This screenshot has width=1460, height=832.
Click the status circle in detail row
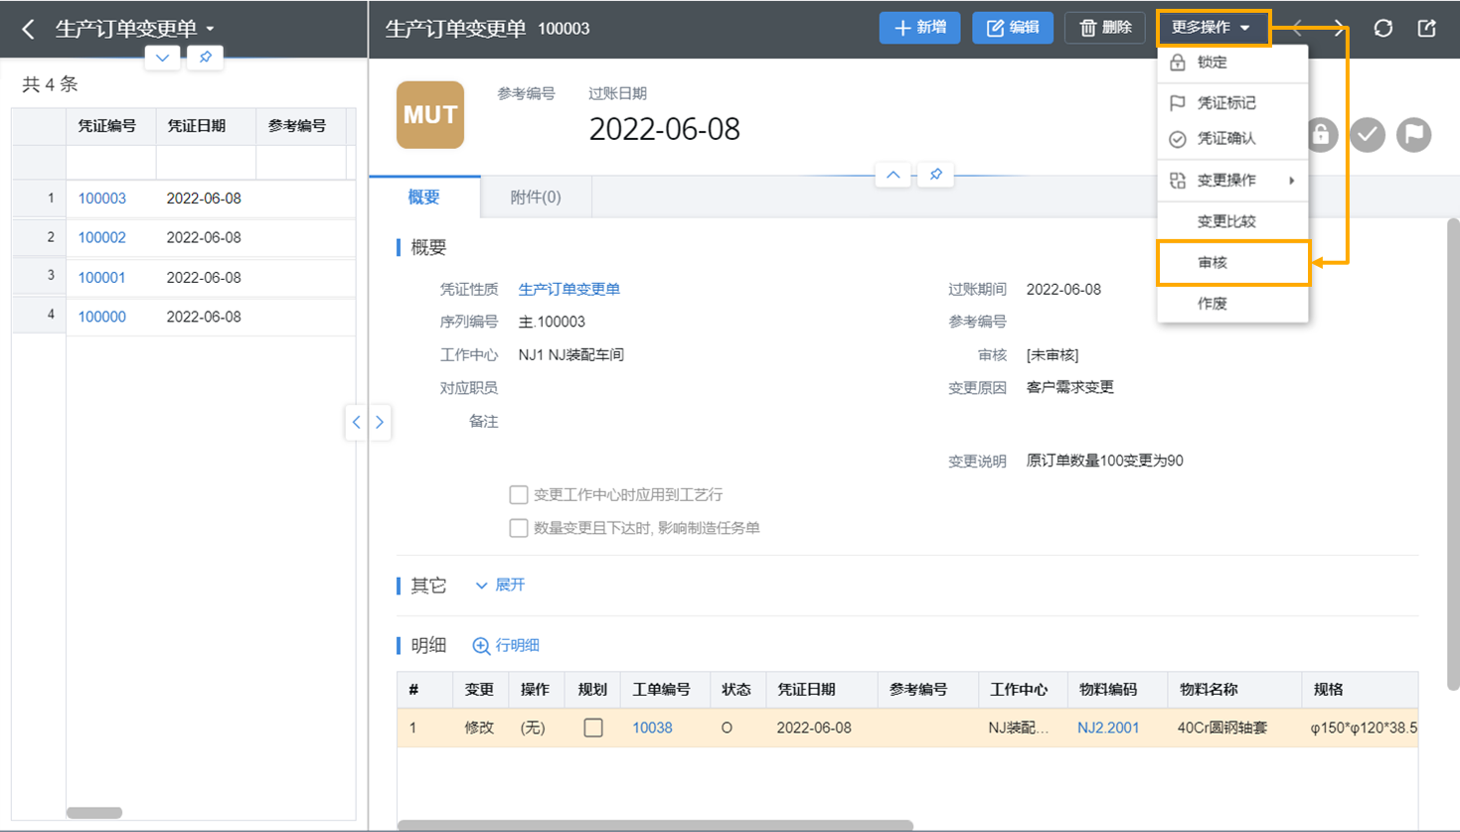pos(727,728)
